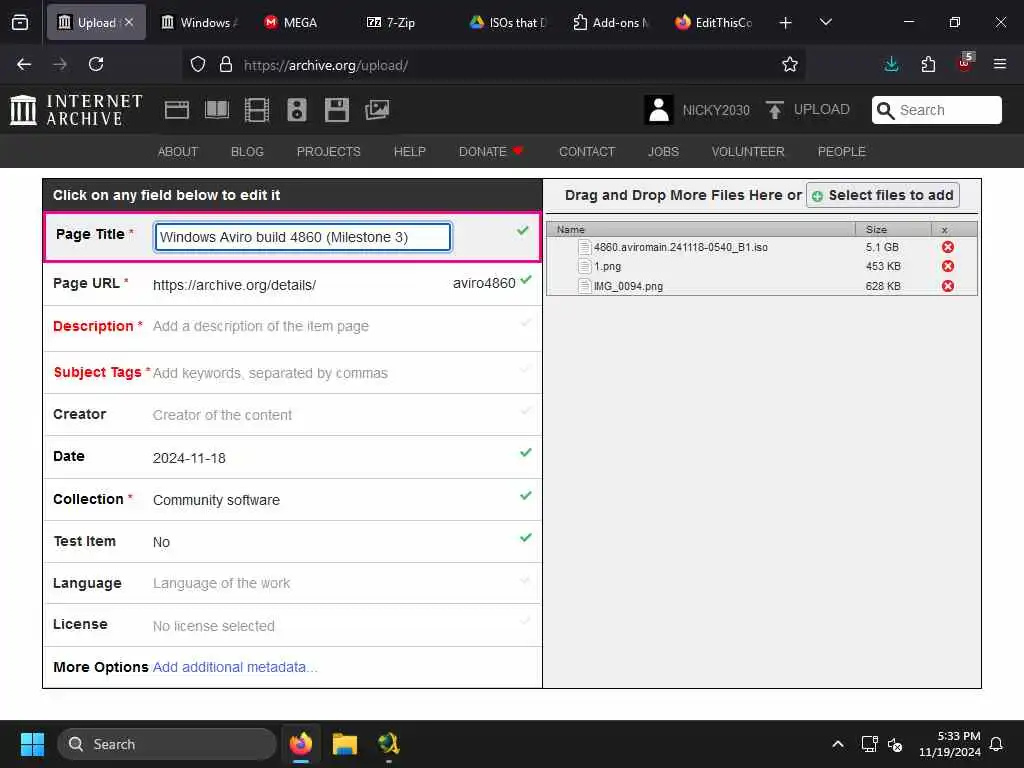
Task: Open License selector No license selected
Action: (214, 626)
